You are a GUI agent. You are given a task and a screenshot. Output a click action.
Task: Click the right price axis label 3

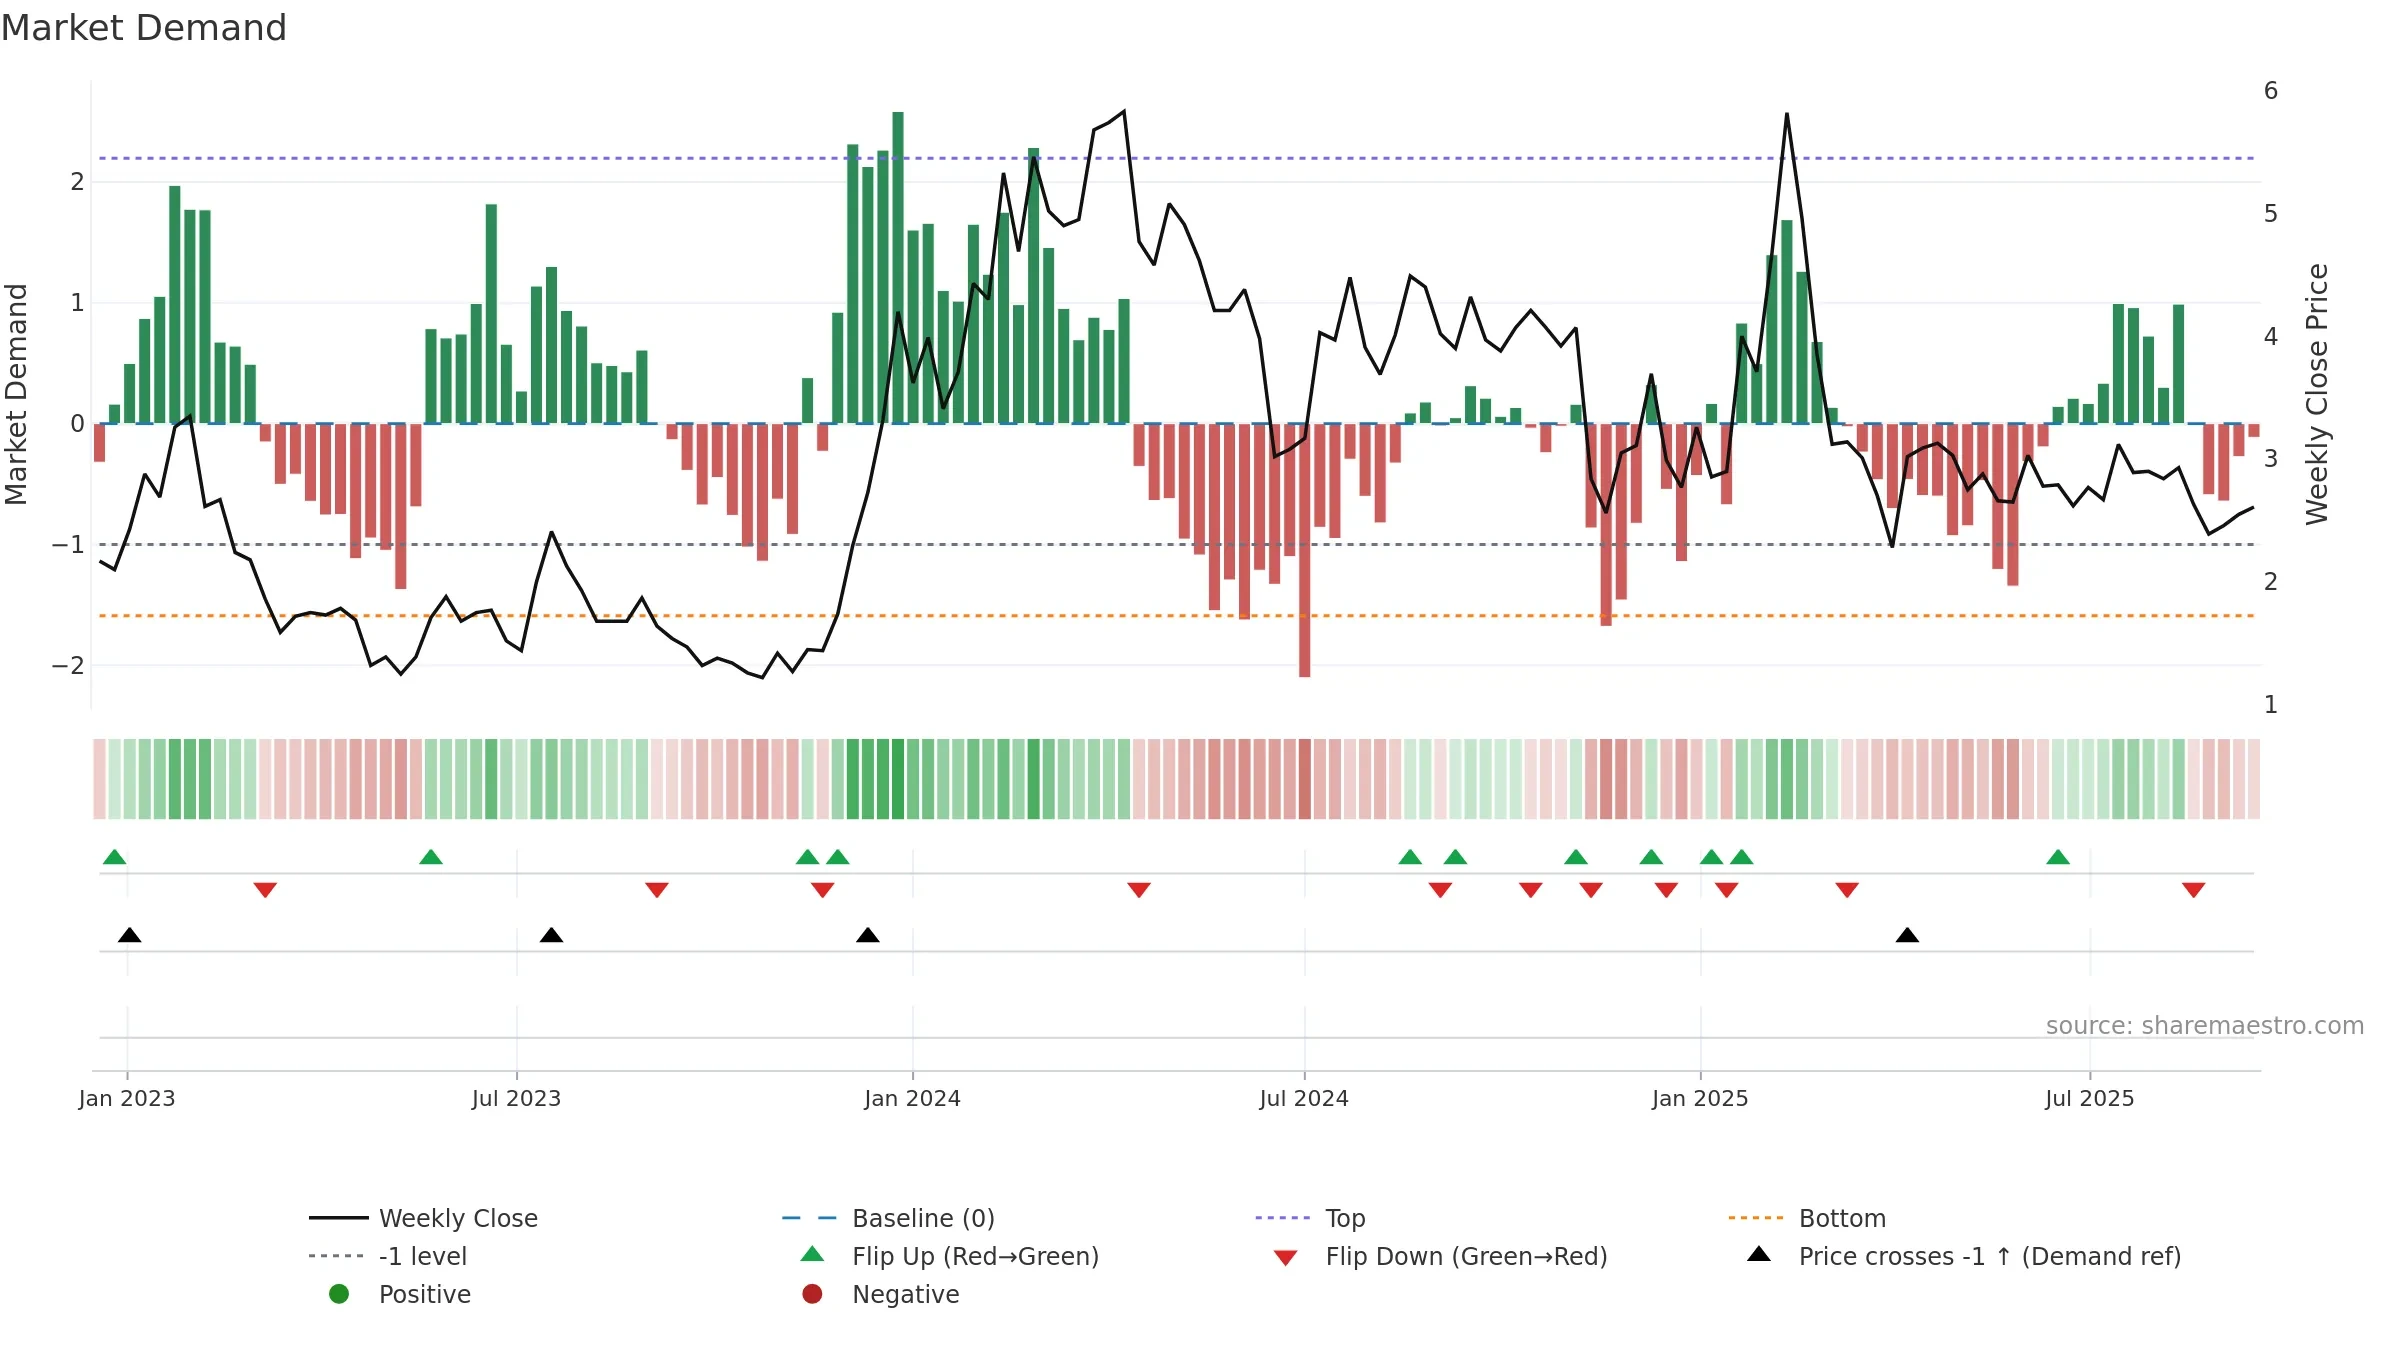(2271, 459)
